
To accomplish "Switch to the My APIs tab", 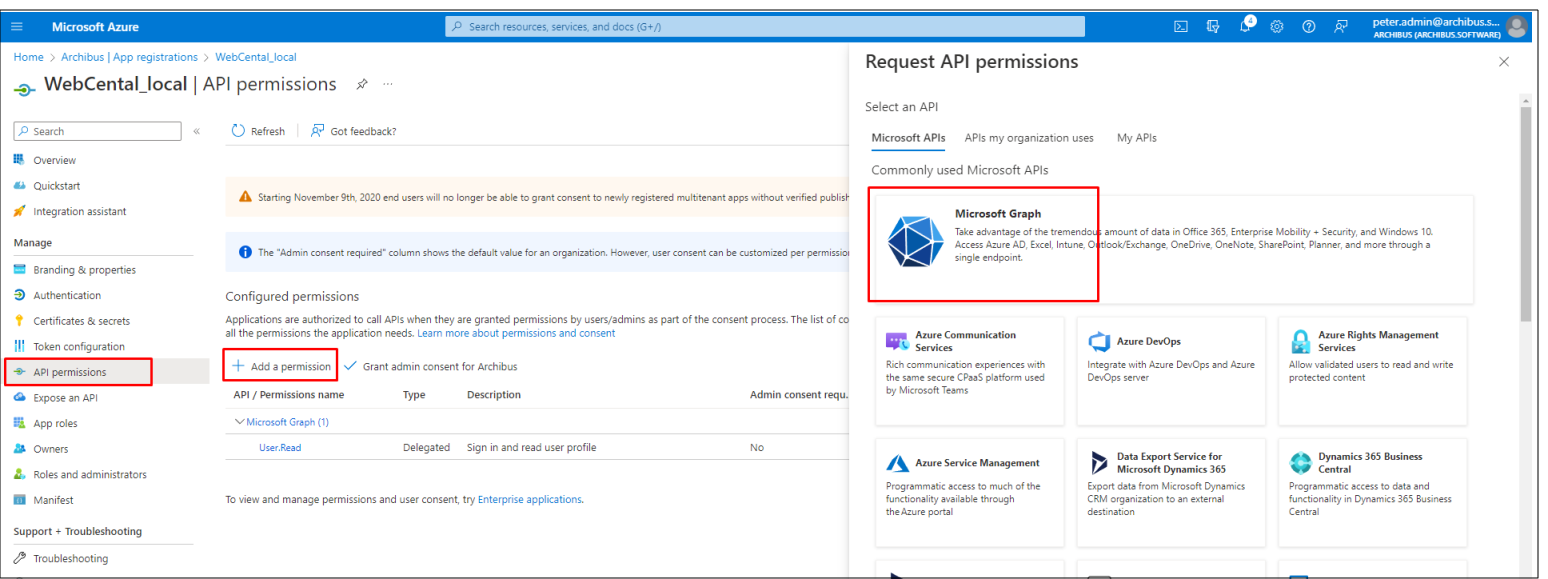I will tap(1136, 138).
